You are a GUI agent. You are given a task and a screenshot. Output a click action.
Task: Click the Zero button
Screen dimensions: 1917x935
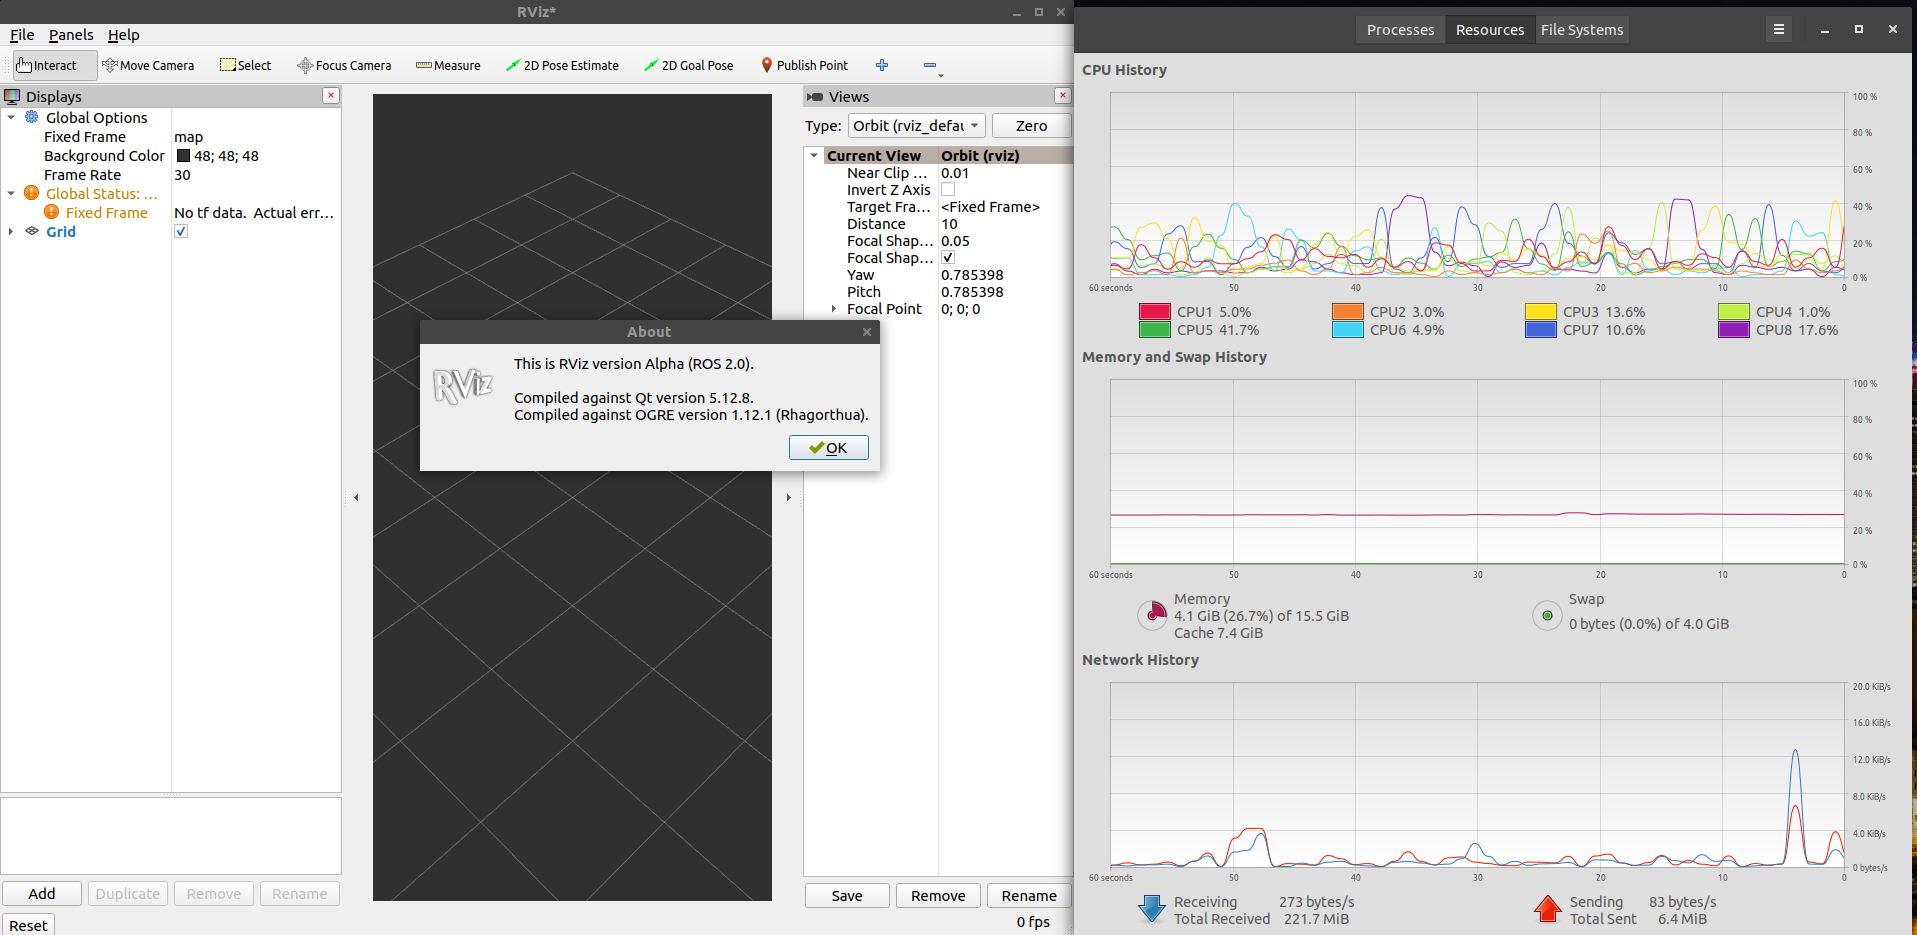pos(1031,125)
